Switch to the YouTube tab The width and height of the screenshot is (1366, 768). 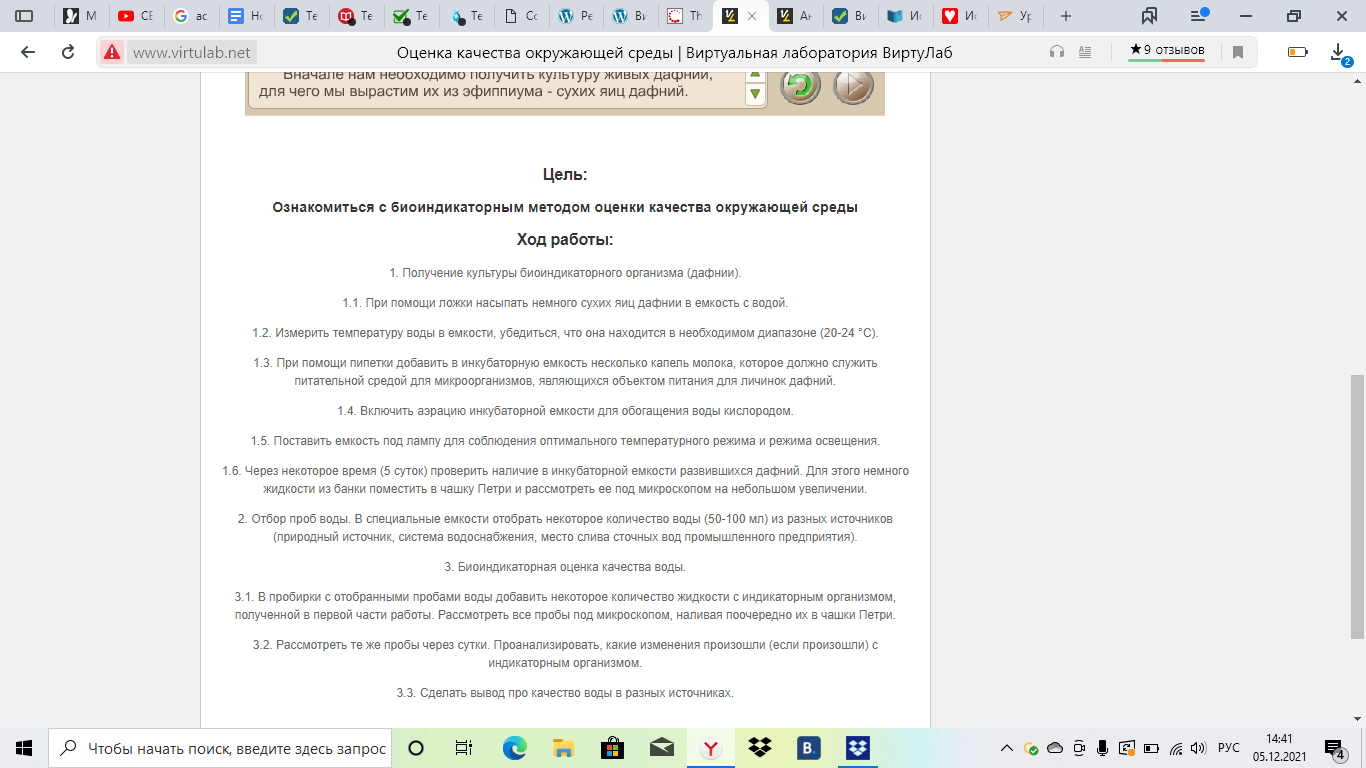point(135,16)
